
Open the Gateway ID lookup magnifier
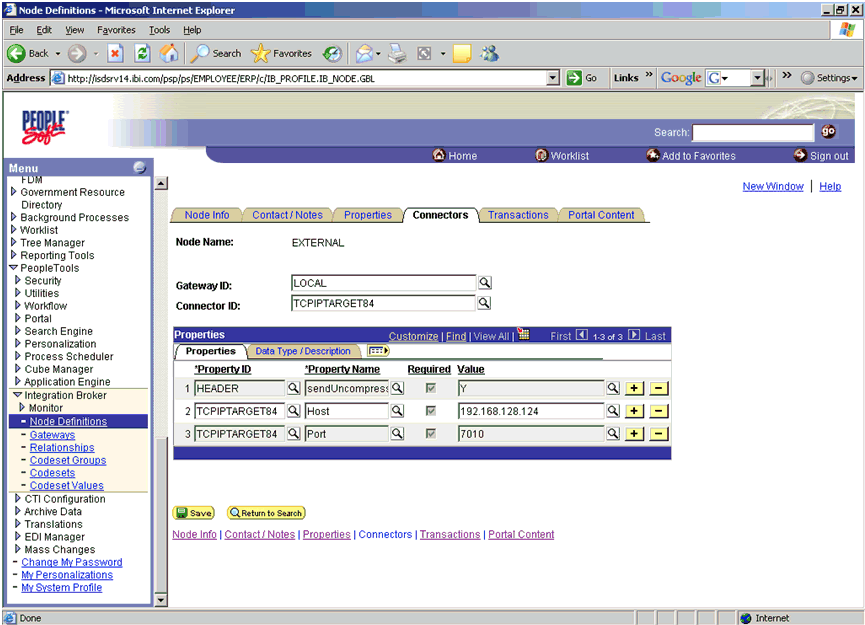[485, 283]
